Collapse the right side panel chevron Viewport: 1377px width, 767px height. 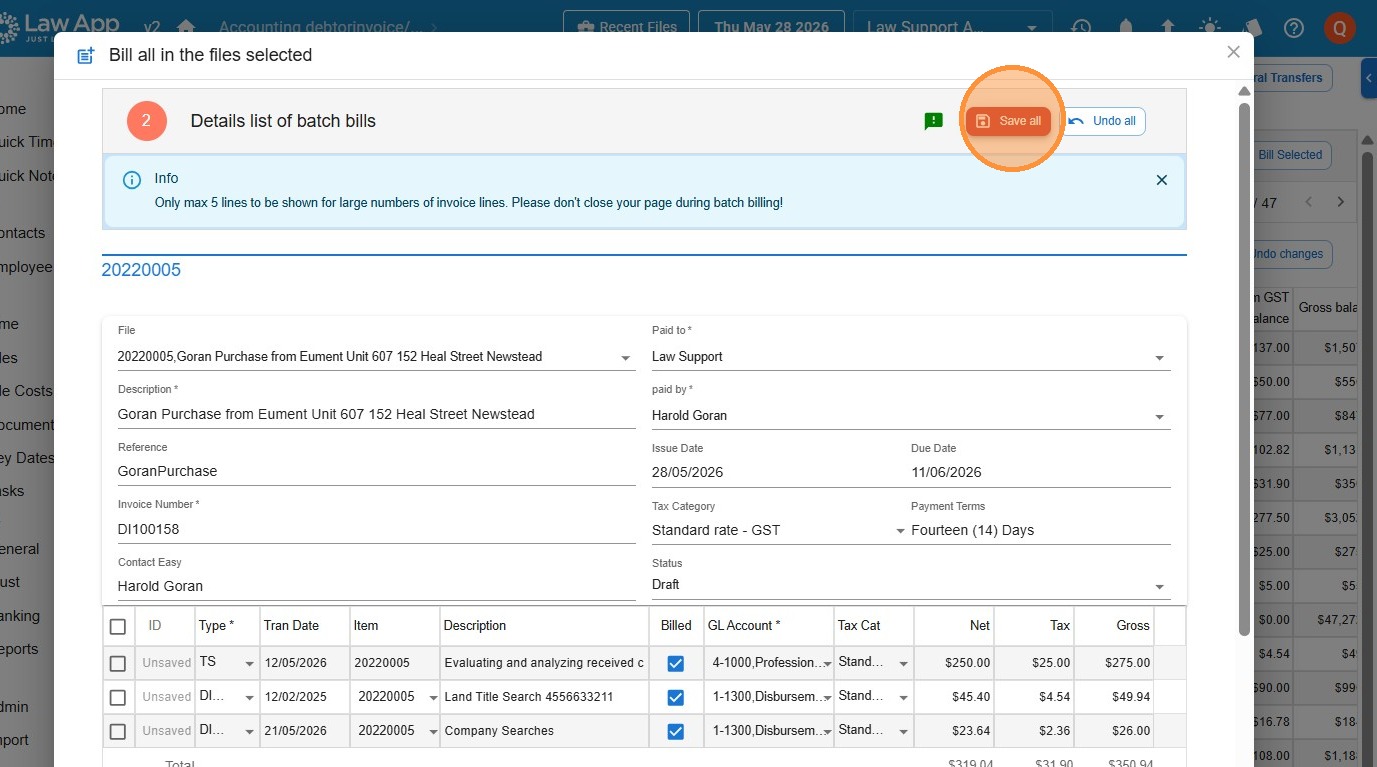(1369, 78)
